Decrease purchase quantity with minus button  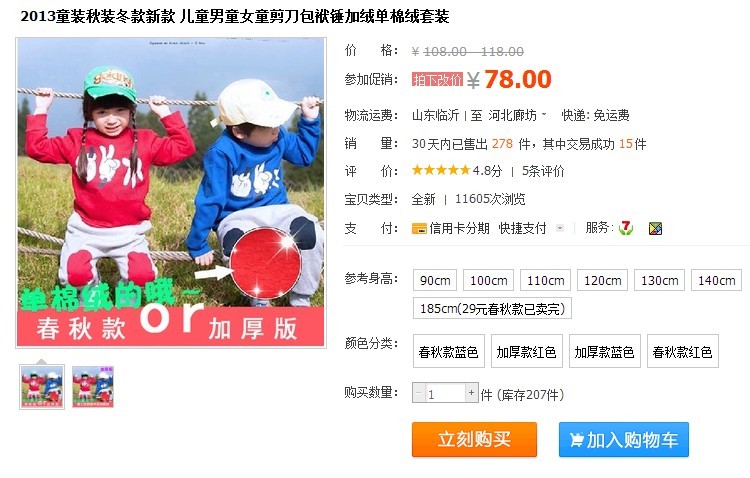click(x=419, y=393)
